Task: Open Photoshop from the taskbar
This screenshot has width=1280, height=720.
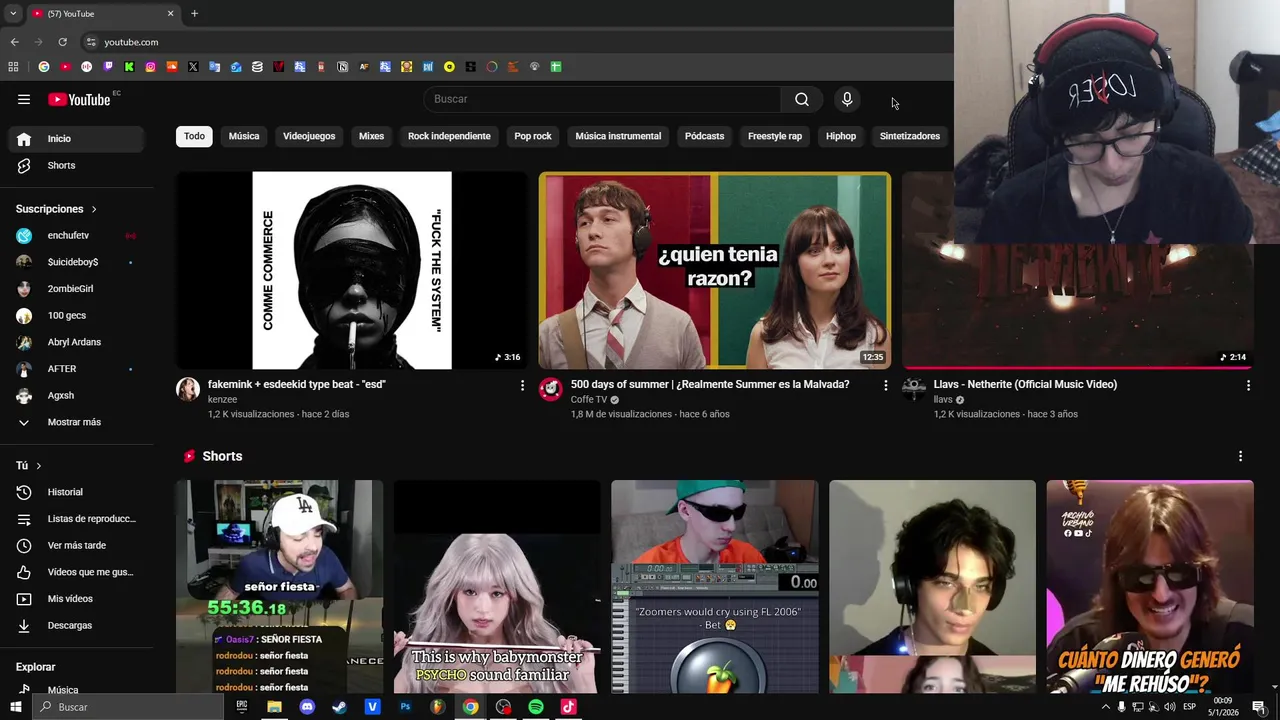Action: tap(405, 707)
